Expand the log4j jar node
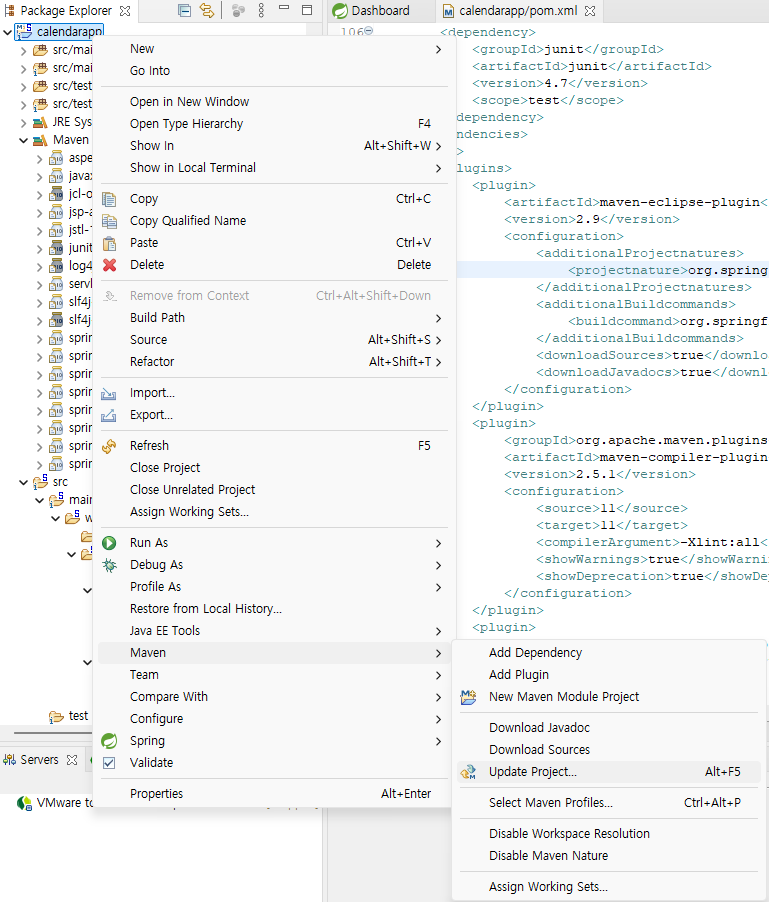This screenshot has width=769, height=902. coord(39,266)
